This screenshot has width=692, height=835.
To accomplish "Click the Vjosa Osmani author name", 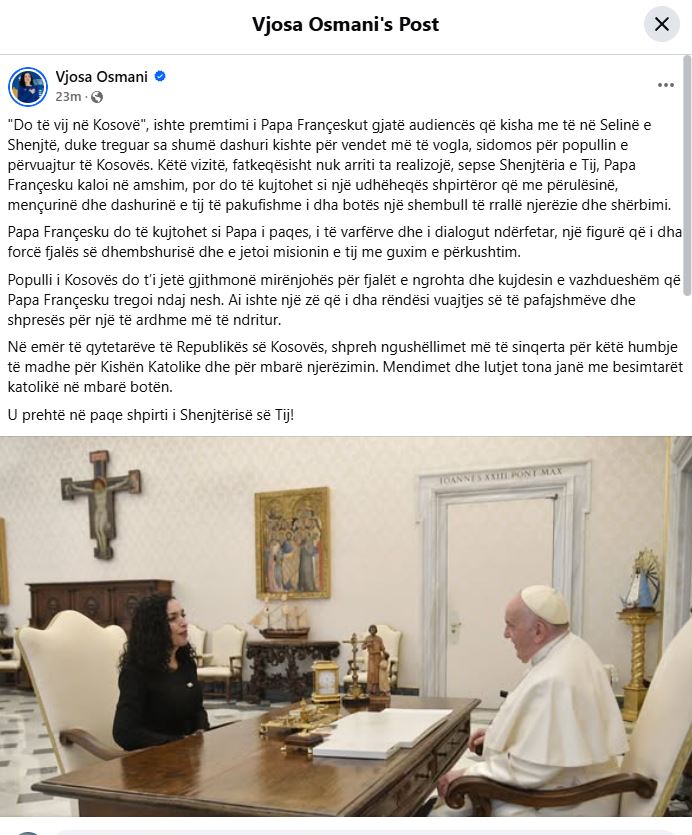I will (101, 77).
